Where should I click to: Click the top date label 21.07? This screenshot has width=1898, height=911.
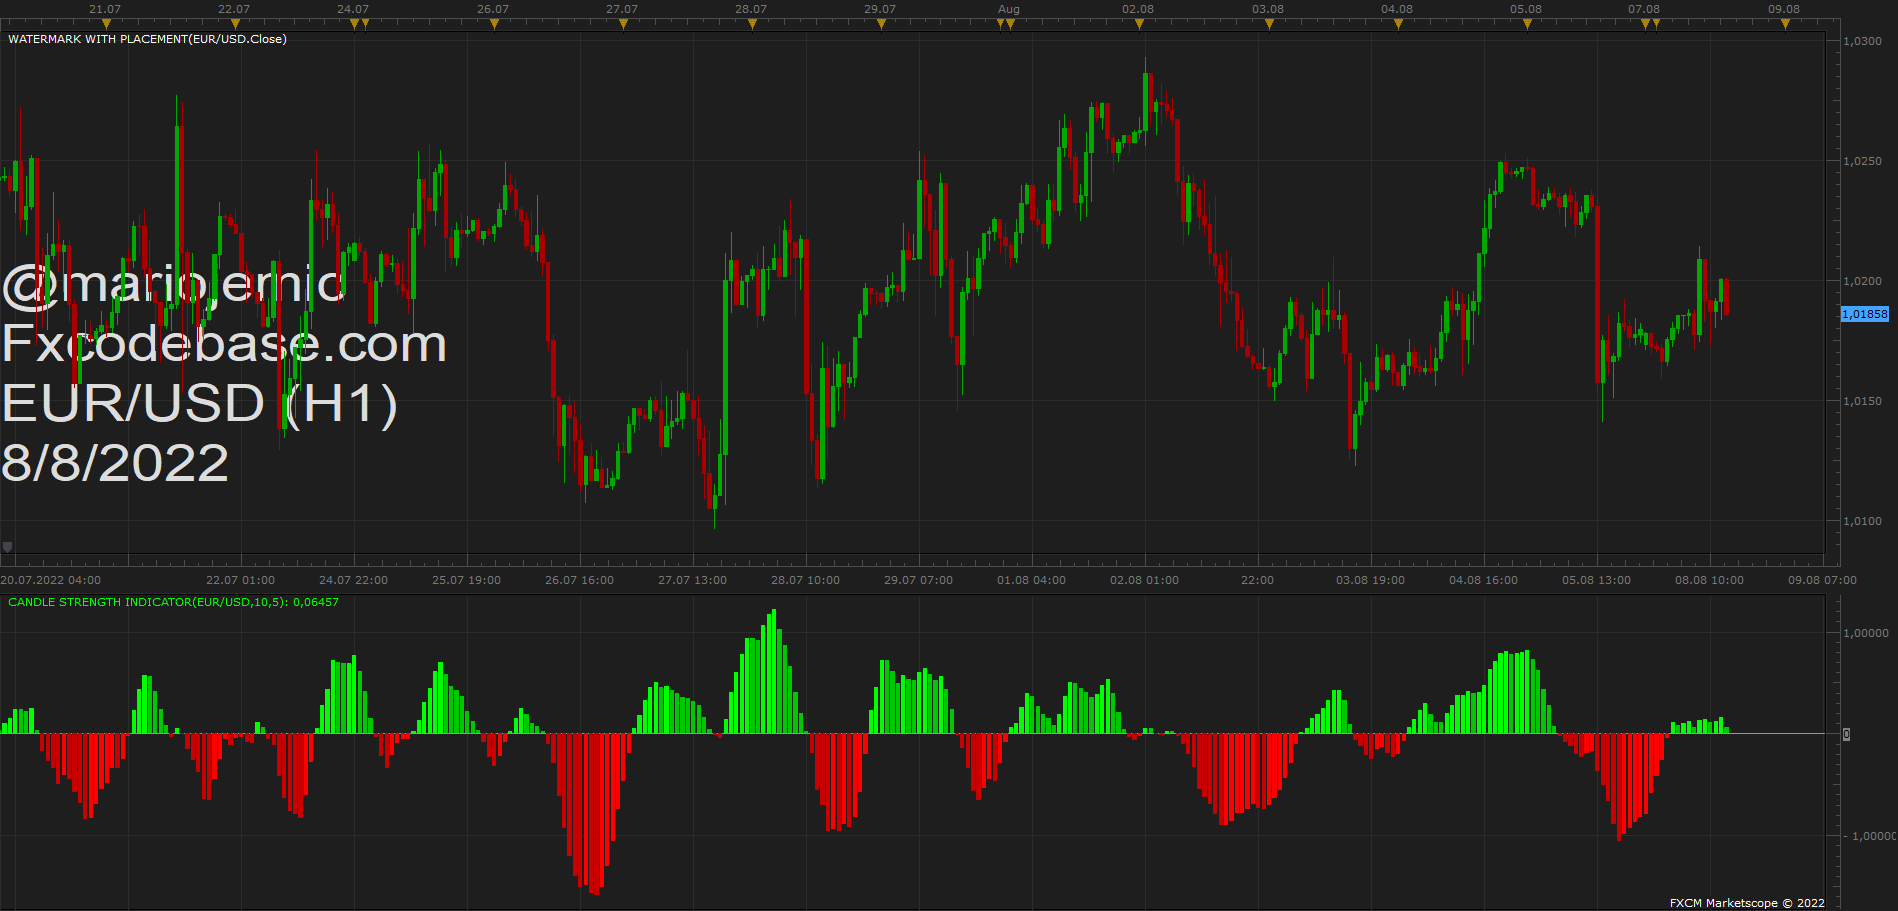point(105,9)
